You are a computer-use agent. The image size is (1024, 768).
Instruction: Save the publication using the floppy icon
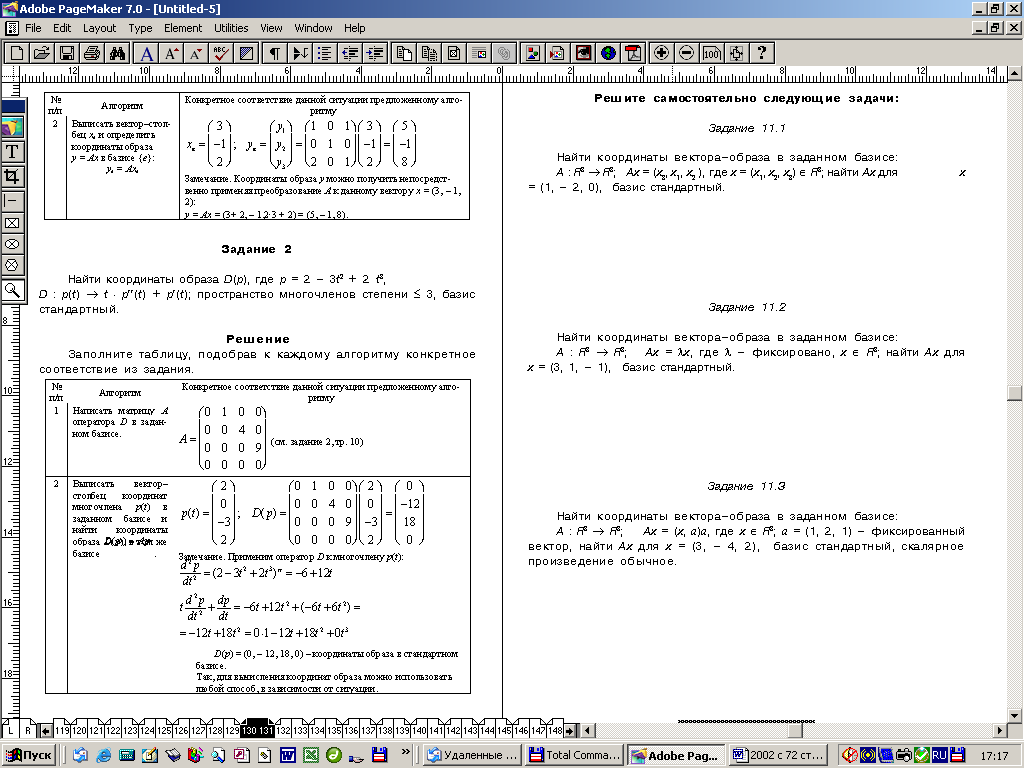click(x=67, y=53)
